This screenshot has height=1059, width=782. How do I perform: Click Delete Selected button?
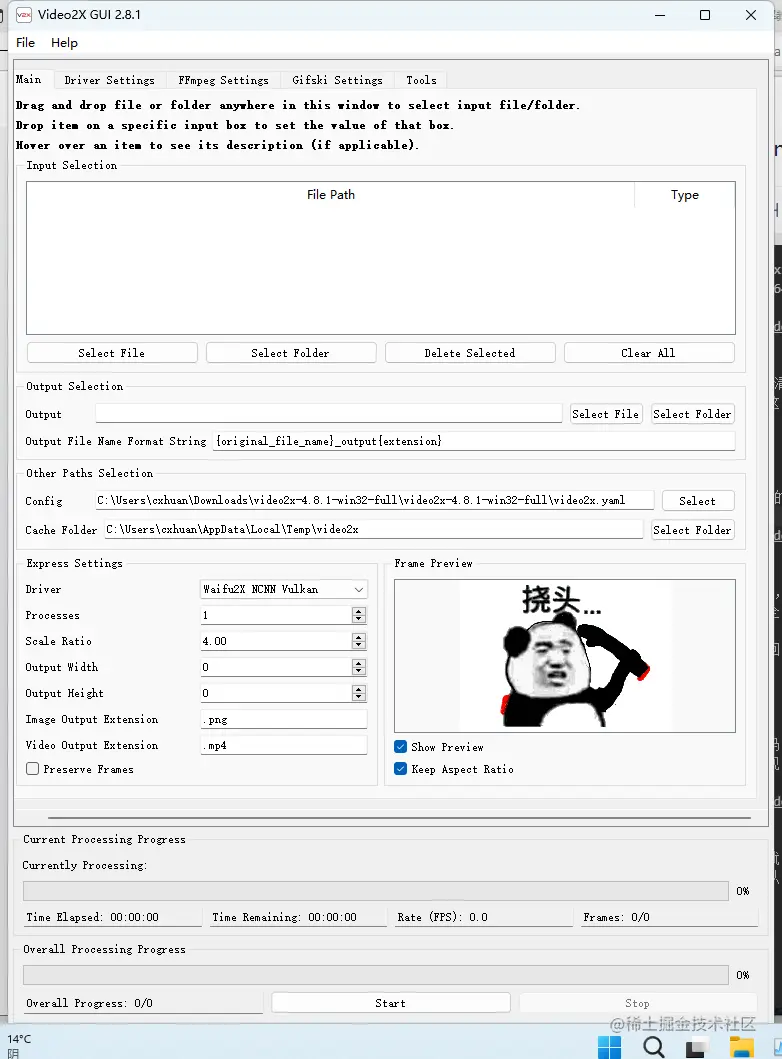tap(470, 353)
